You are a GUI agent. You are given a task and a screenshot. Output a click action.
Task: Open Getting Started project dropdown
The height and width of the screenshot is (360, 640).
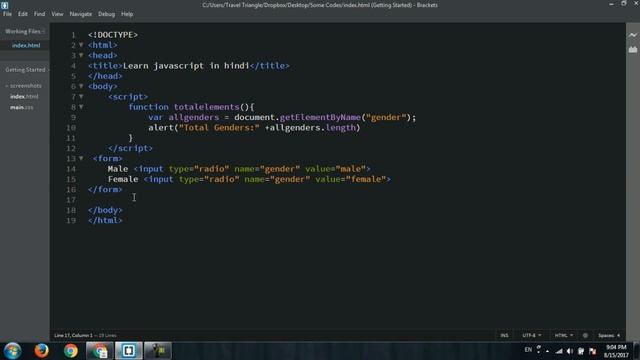(27, 70)
